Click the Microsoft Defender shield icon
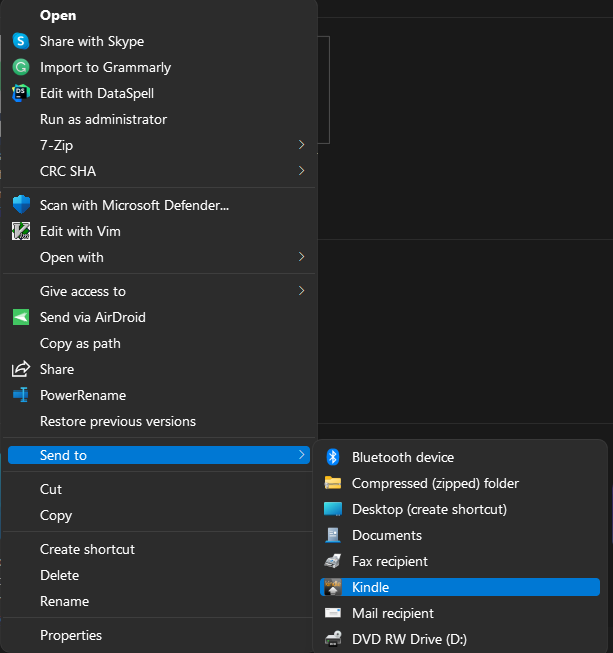 [x=21, y=205]
